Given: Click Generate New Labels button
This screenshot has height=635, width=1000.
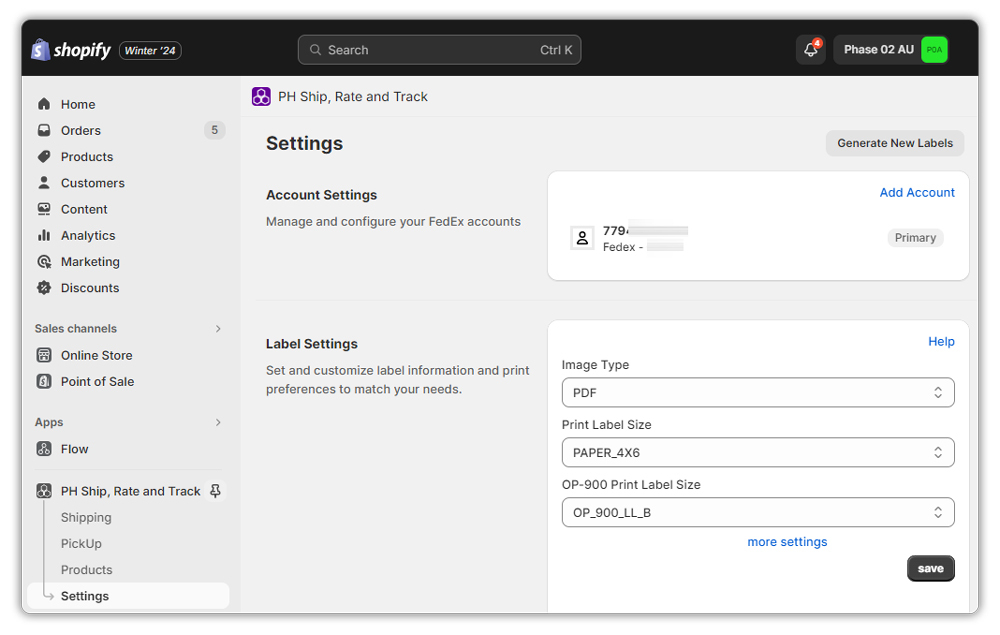Looking at the screenshot, I should [895, 143].
